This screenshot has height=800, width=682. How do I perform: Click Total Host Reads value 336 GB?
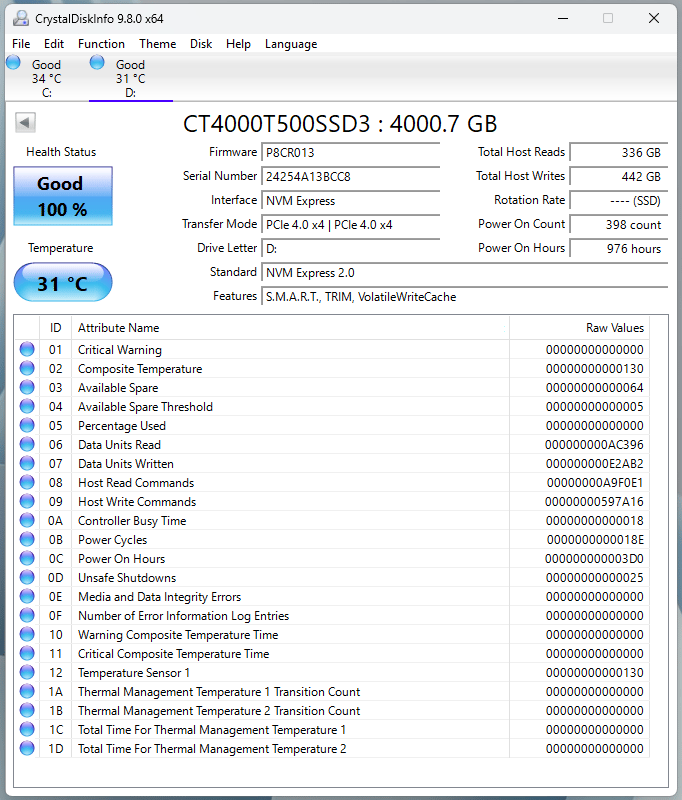pos(619,153)
